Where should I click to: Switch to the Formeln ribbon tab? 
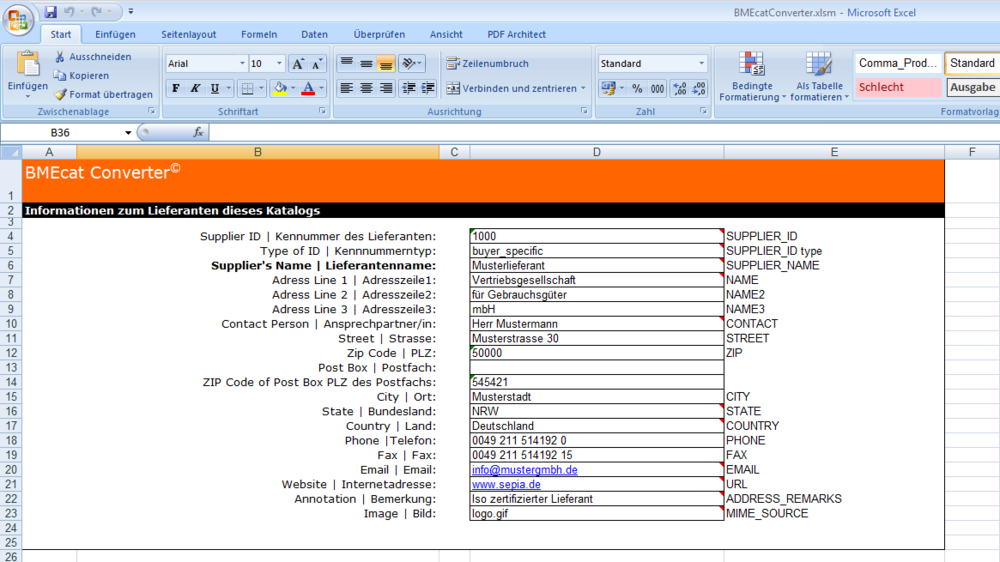(259, 34)
